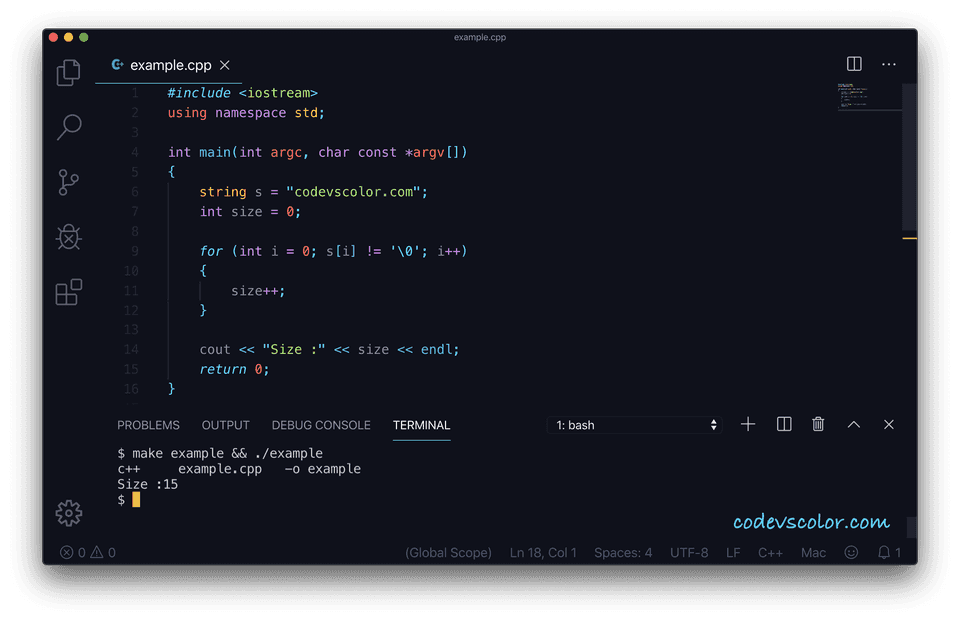Open the Explorer sidebar icon
Image resolution: width=960 pixels, height=621 pixels.
(68, 72)
